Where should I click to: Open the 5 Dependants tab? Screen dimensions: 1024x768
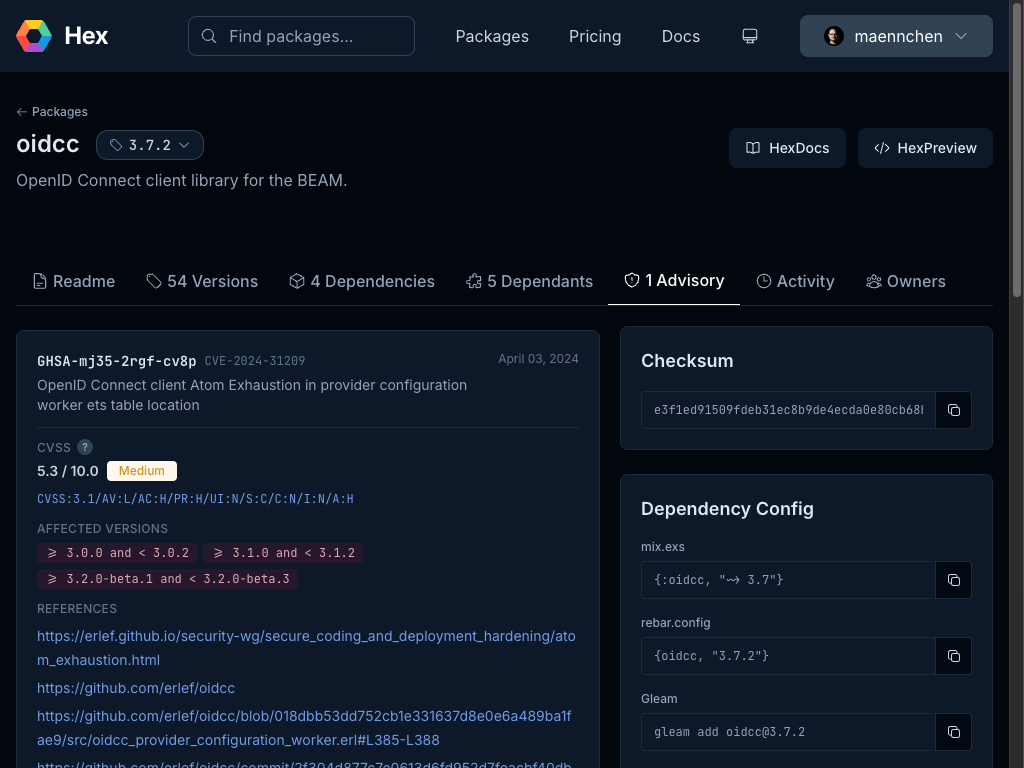pos(530,281)
